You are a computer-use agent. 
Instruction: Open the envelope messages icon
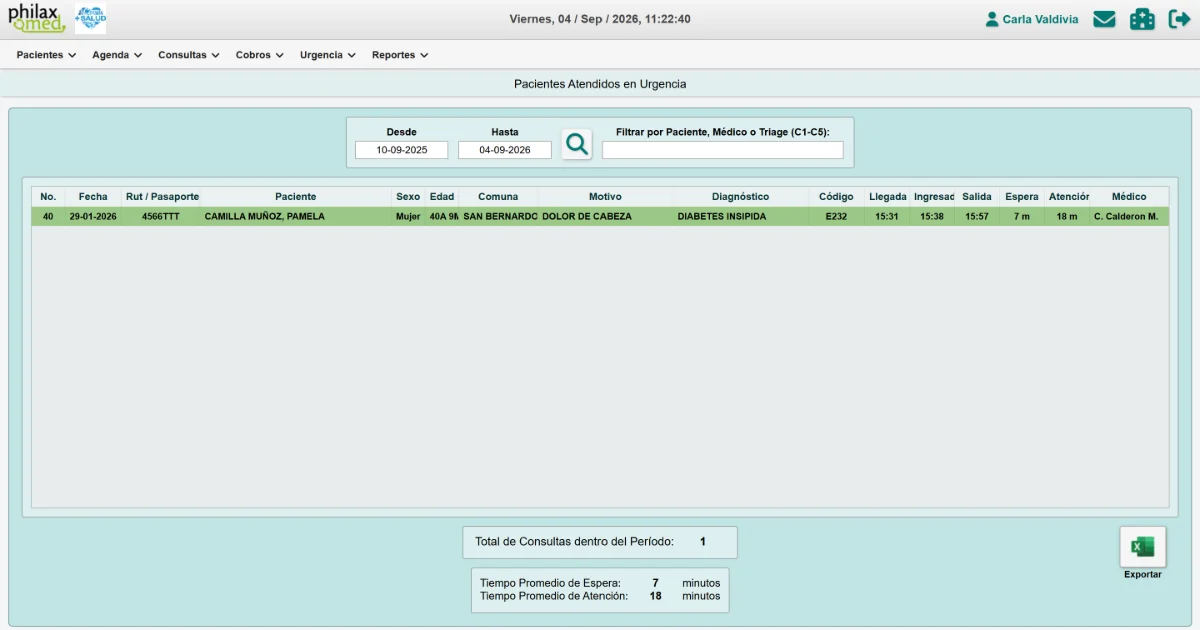pyautogui.click(x=1104, y=19)
